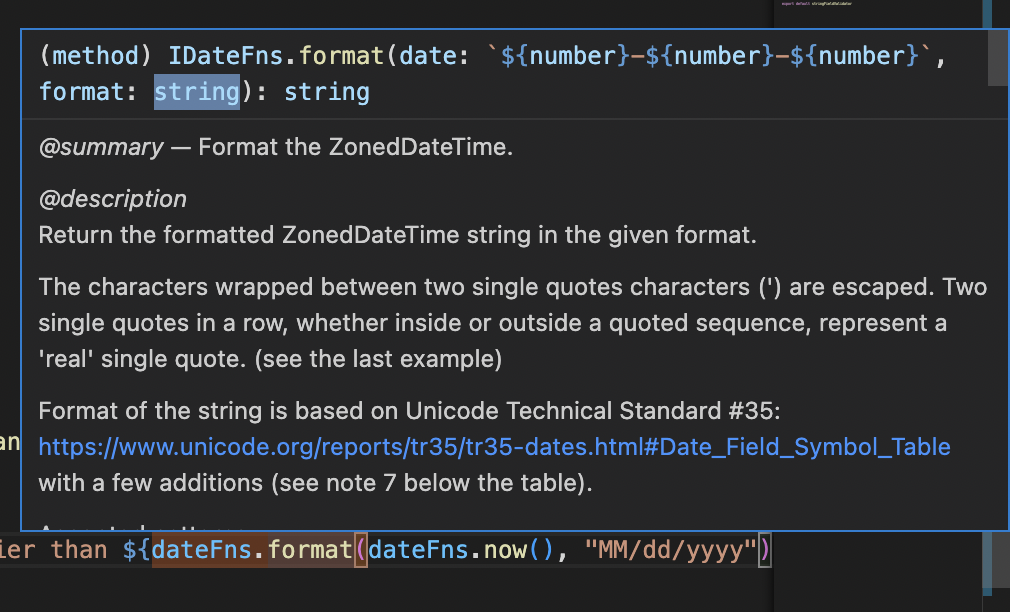Screen dimensions: 1010x612
Task: Click the closing parenthesis after "MM/dd/yyyy"
Action: pos(765,549)
